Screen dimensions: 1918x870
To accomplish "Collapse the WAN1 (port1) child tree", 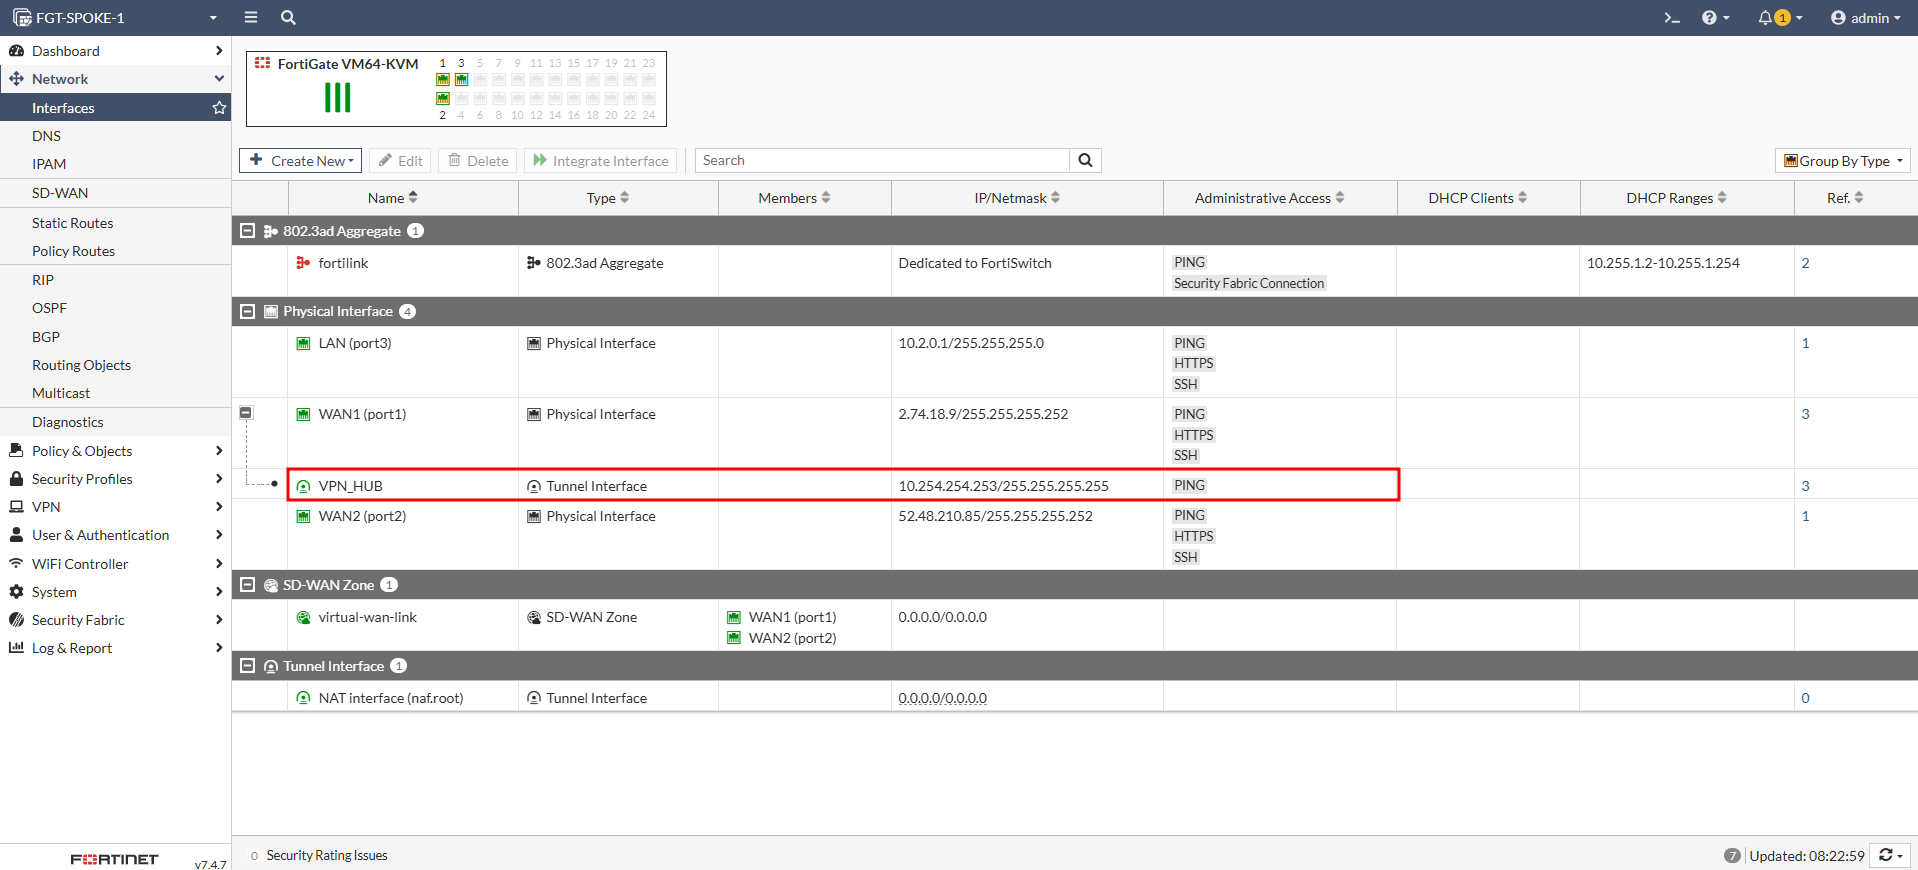I will 246,413.
